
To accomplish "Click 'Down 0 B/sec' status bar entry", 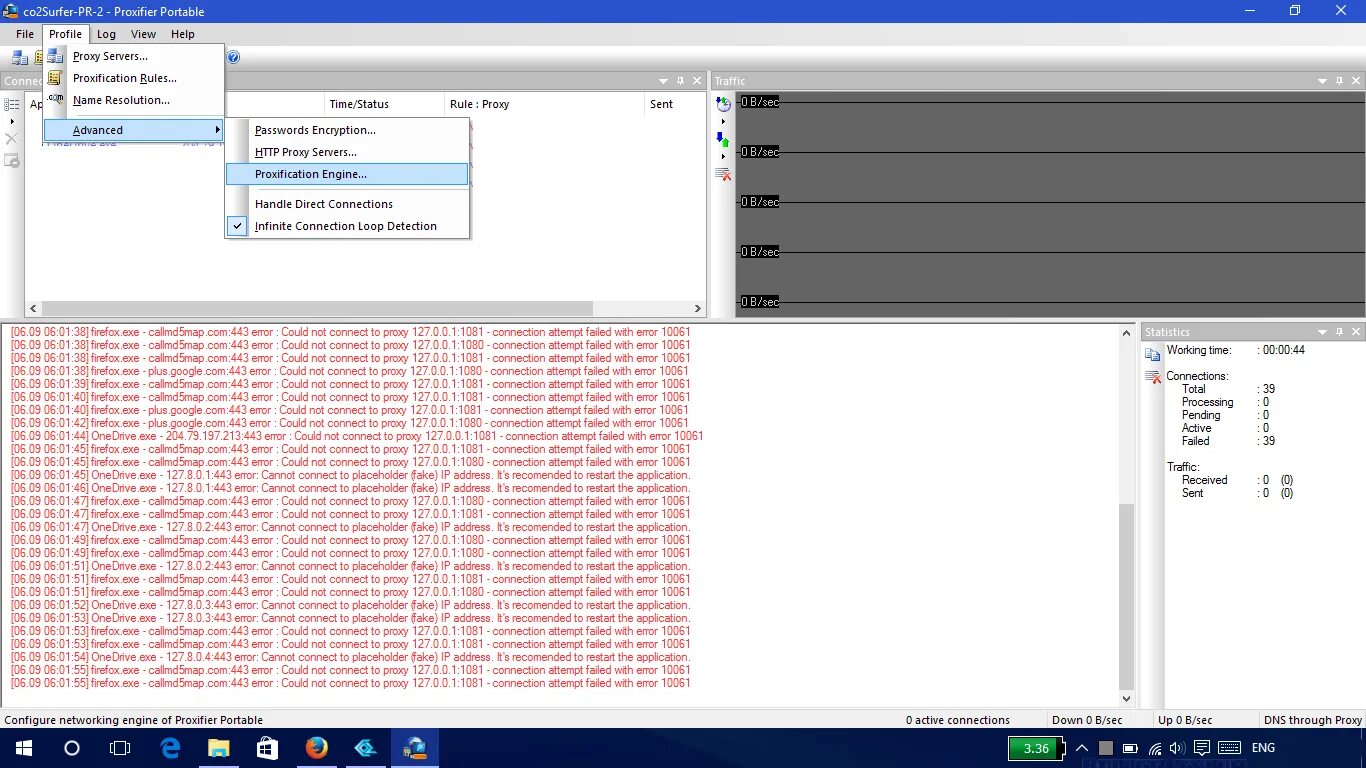I will click(x=1087, y=720).
